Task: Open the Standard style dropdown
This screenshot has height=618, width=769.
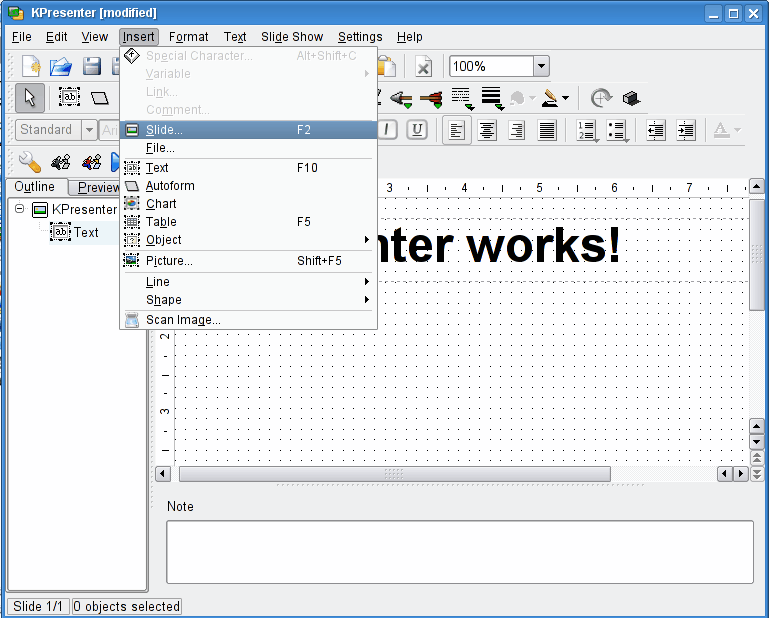Action: (x=88, y=130)
